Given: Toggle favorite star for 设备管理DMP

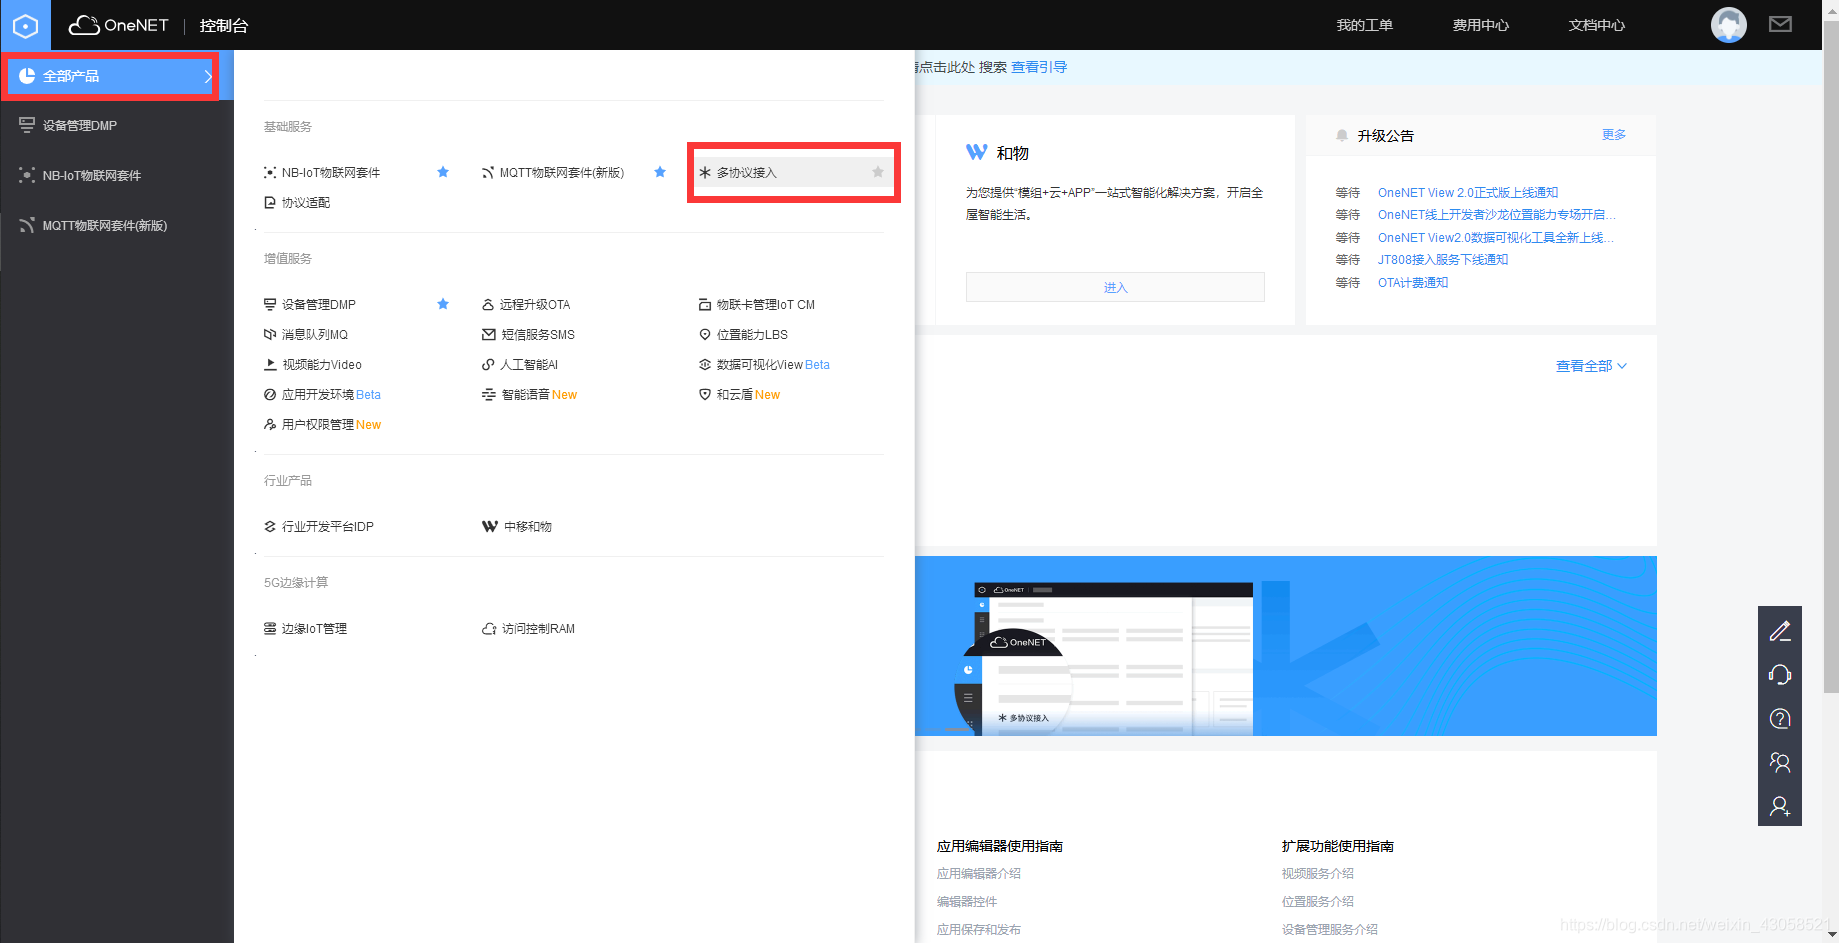Looking at the screenshot, I should pyautogui.click(x=443, y=304).
